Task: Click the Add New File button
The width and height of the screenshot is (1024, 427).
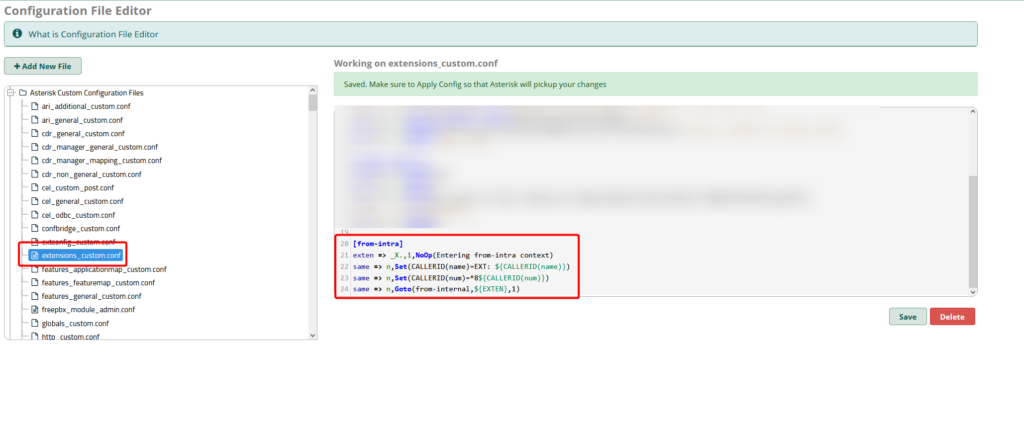Action: 42,66
